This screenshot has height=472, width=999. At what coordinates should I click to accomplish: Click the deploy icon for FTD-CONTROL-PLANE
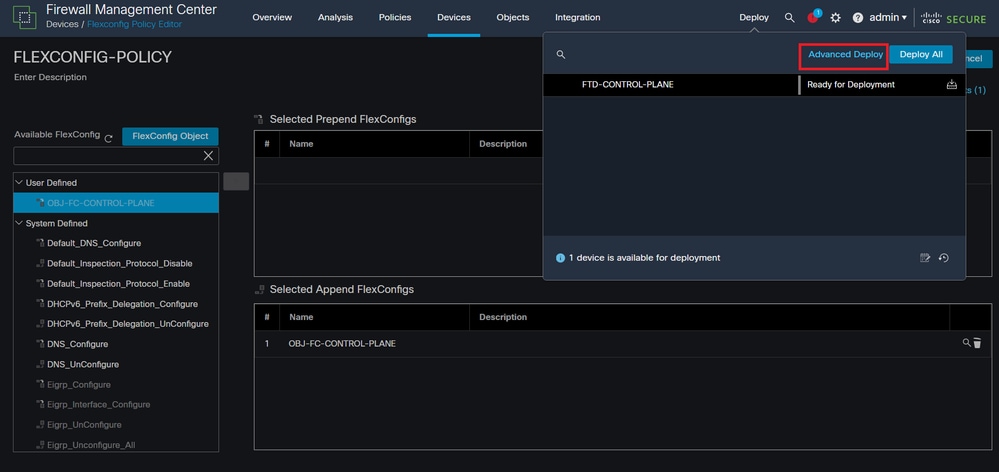point(952,85)
